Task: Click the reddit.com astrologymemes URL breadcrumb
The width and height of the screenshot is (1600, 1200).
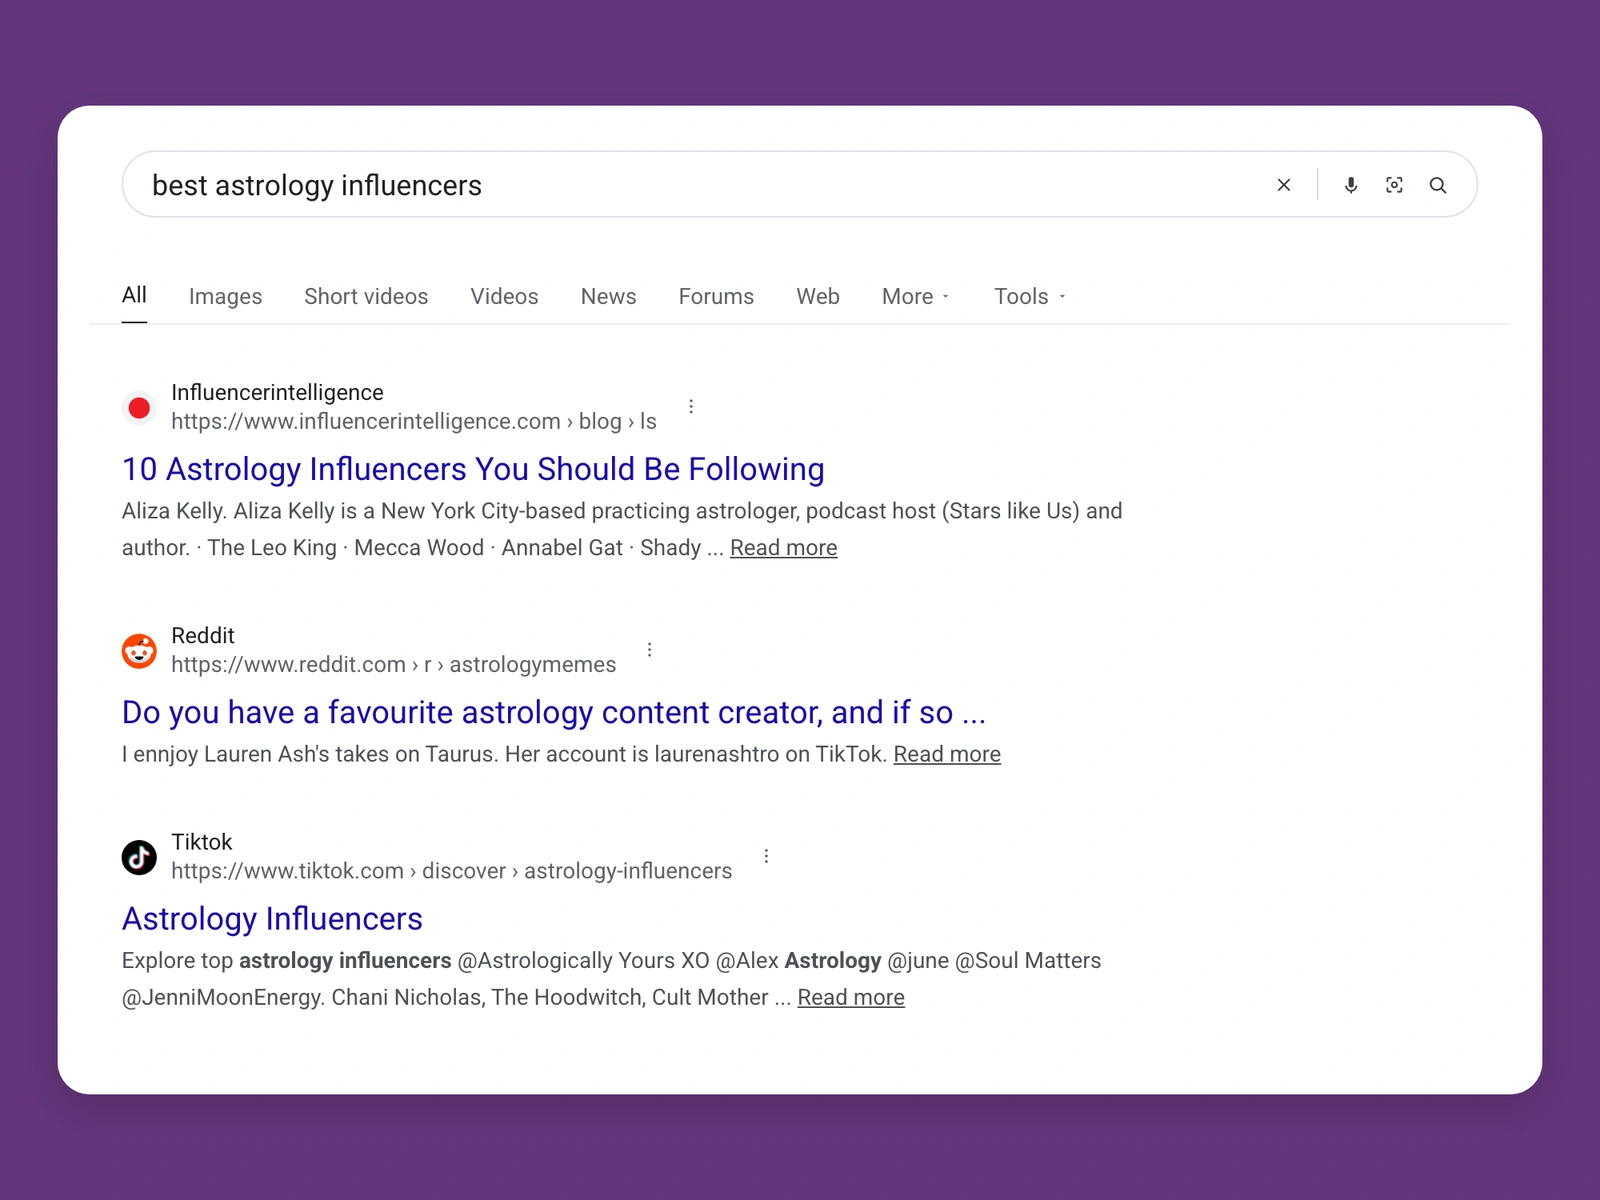Action: [393, 664]
